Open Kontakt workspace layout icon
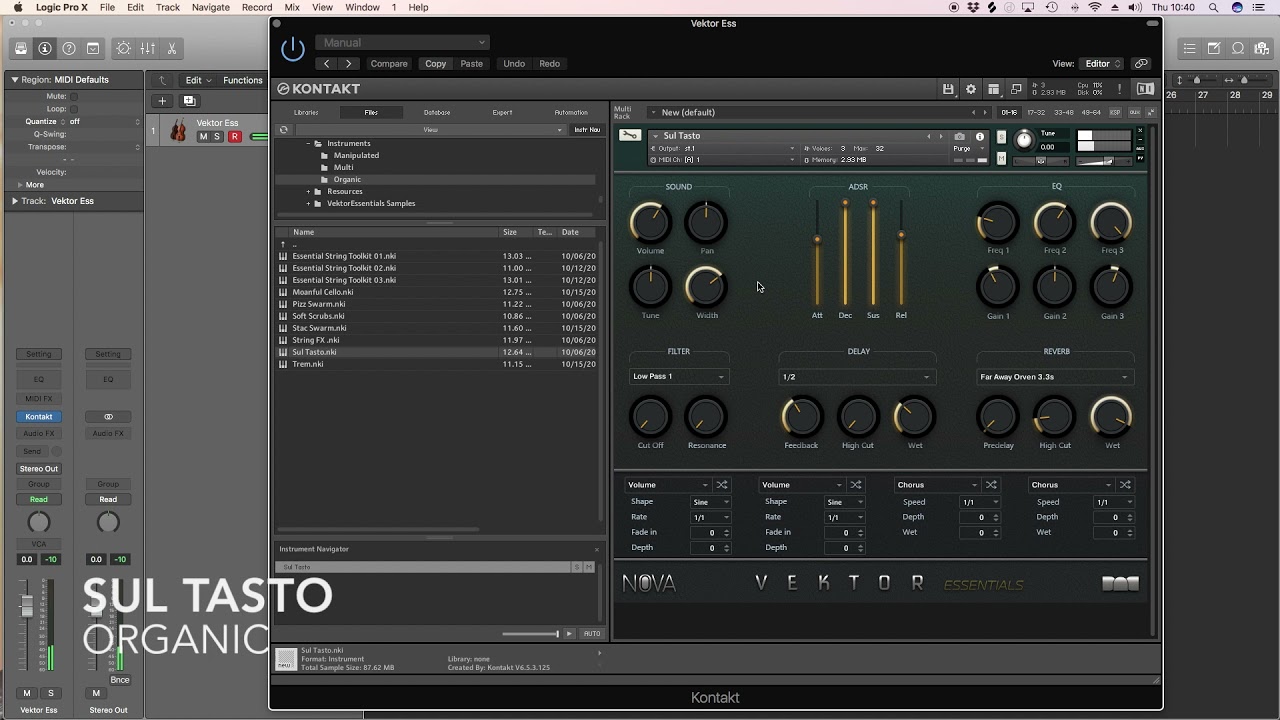The width and height of the screenshot is (1280, 720). point(993,89)
